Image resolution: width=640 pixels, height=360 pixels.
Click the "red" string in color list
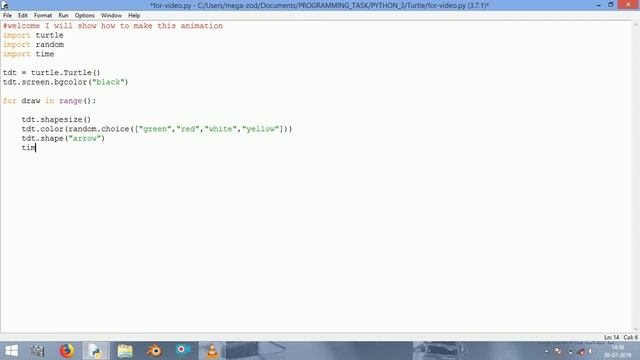pyautogui.click(x=188, y=129)
